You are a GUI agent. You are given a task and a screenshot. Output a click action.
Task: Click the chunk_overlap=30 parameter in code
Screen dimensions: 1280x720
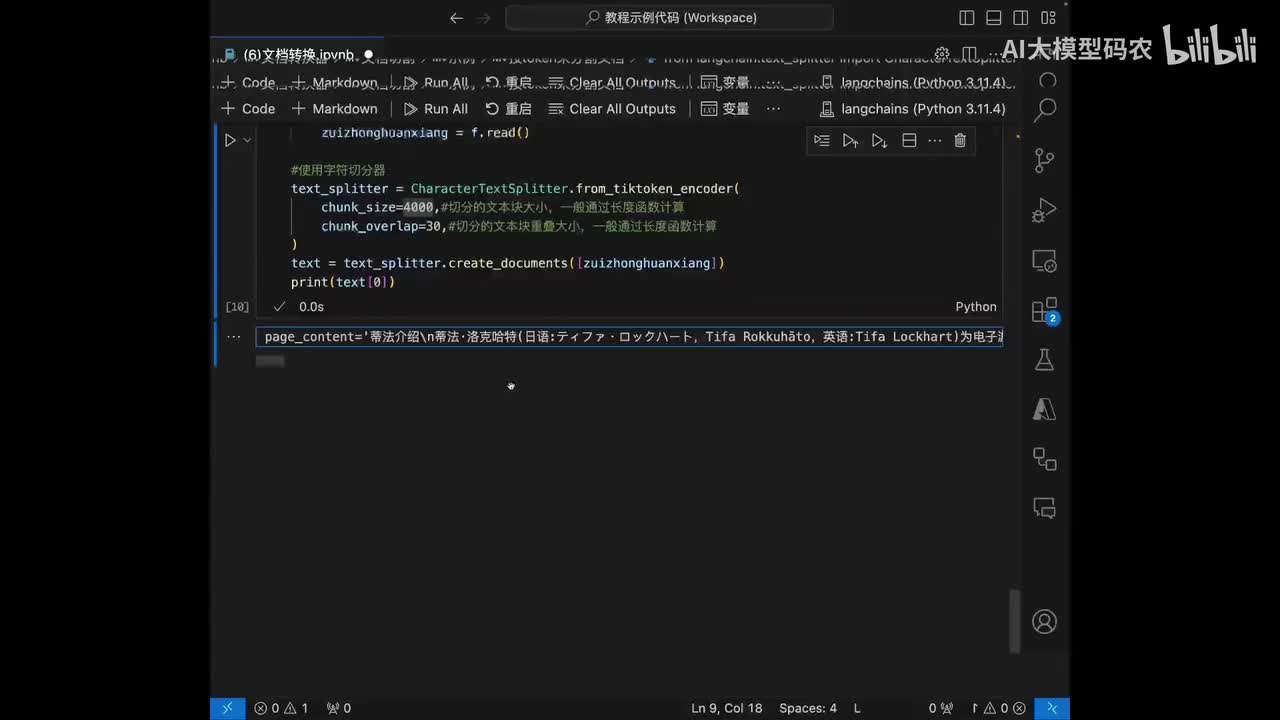[381, 226]
